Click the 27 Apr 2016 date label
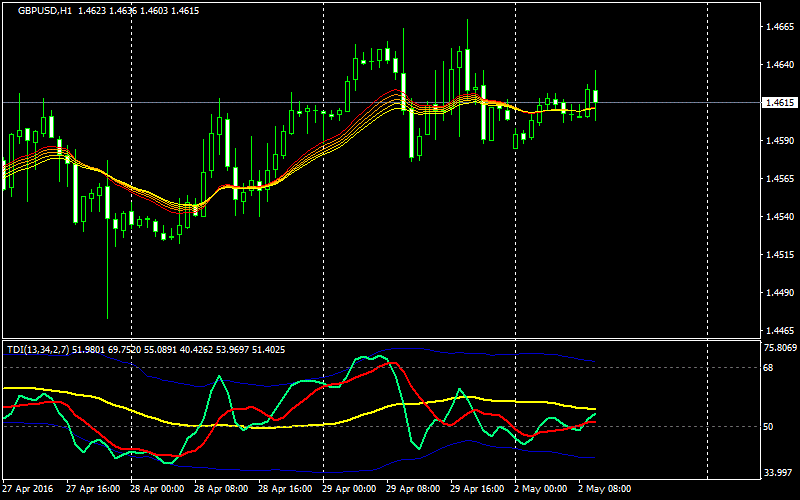This screenshot has height=500, width=800. point(27,489)
